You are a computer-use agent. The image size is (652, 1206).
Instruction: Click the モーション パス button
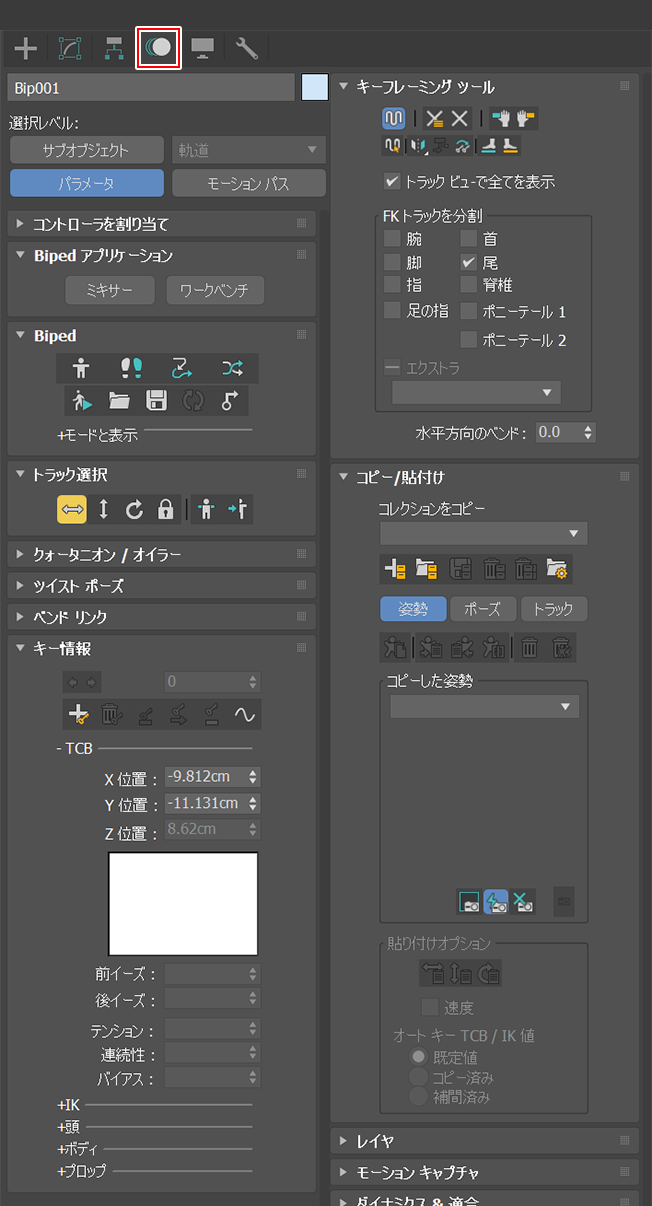[248, 184]
